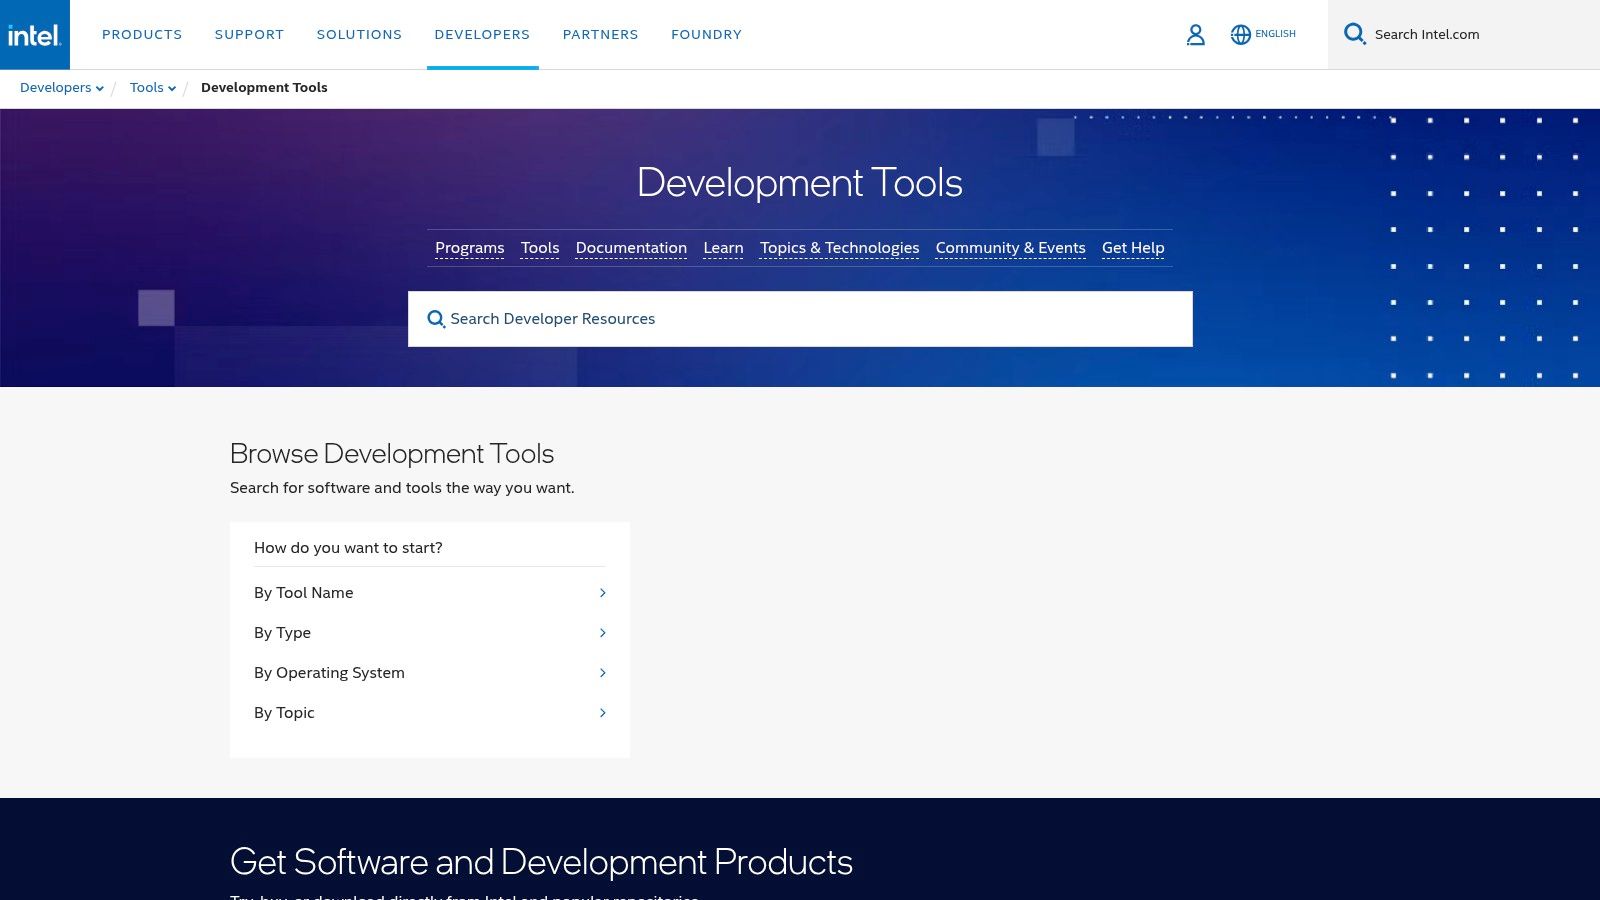
Task: Expand the By Topic option
Action: click(x=430, y=713)
